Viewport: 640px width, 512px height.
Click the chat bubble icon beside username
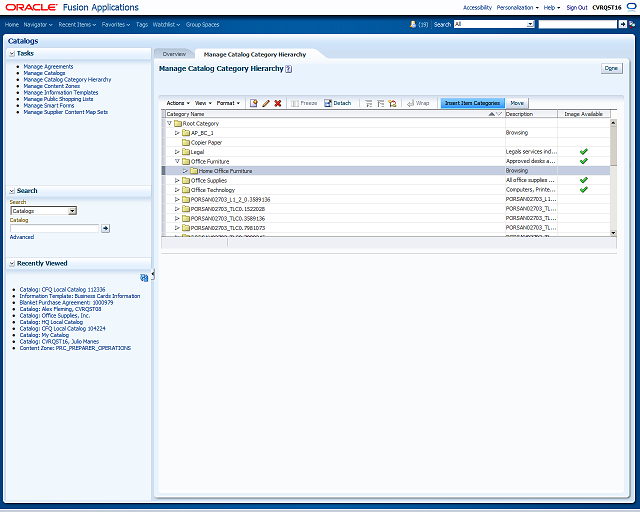click(631, 7)
